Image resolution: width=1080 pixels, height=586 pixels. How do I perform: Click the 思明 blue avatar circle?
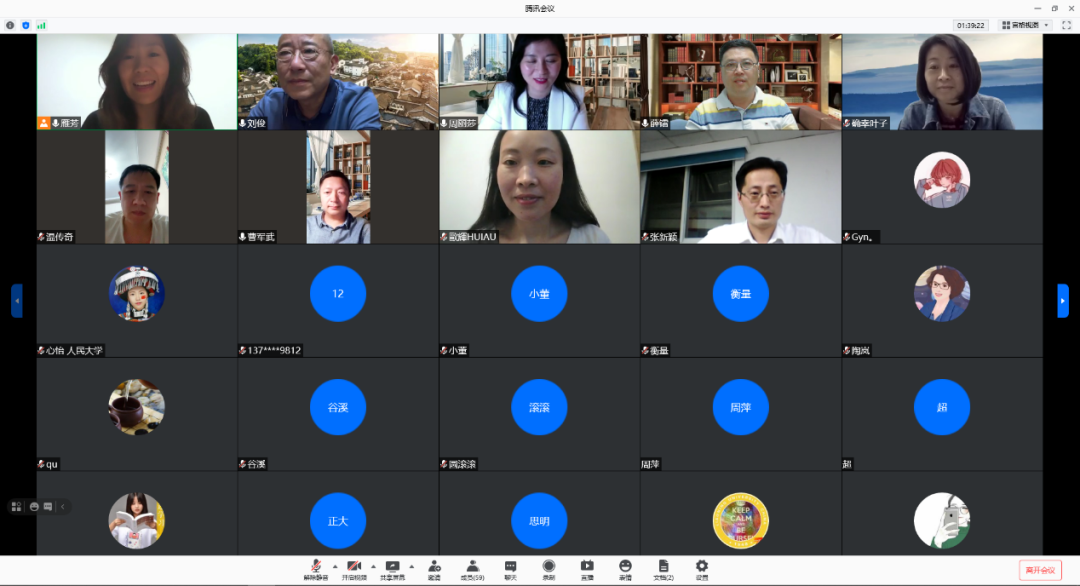click(539, 521)
